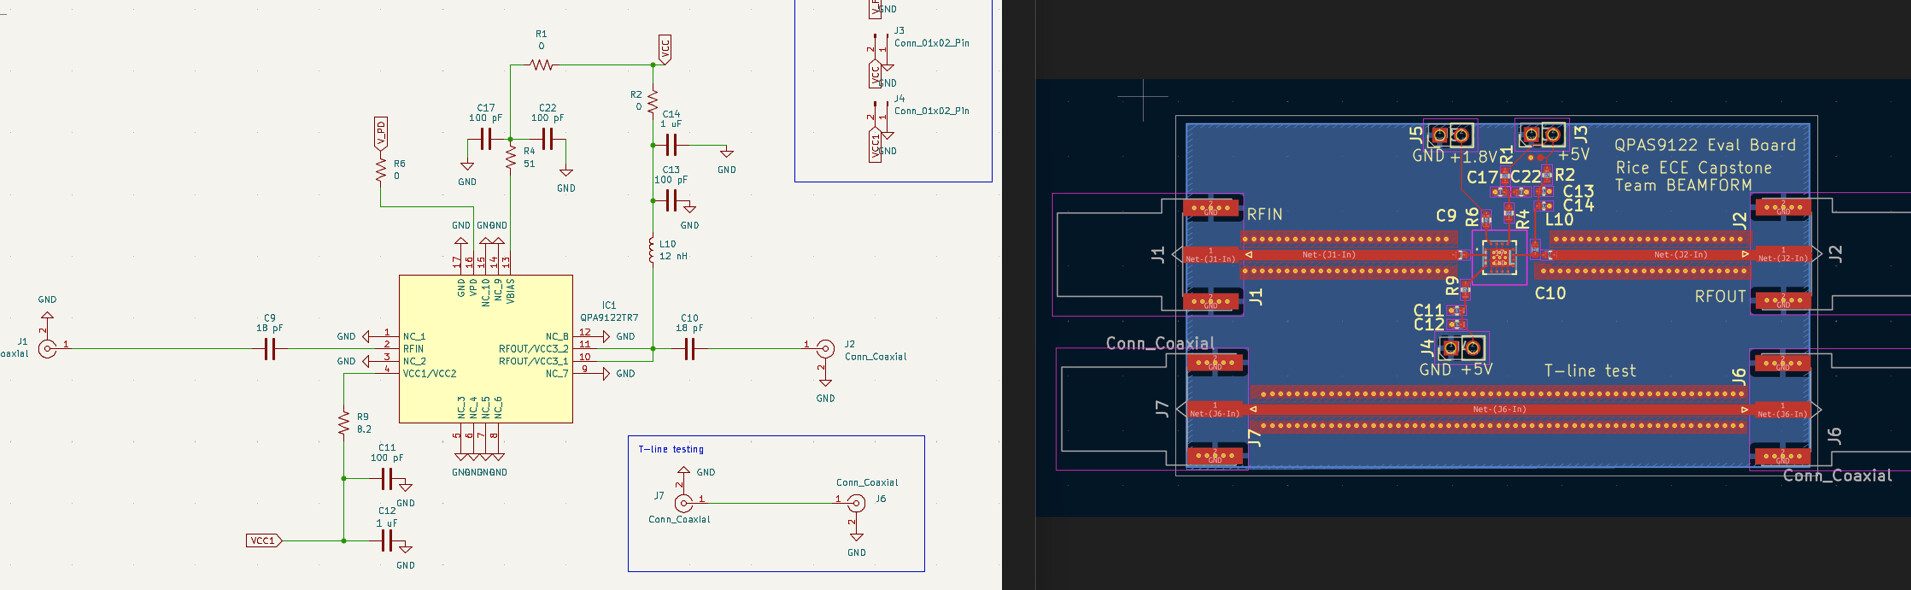Select the QPA9122TR7 IC symbol in schematic

click(485, 348)
